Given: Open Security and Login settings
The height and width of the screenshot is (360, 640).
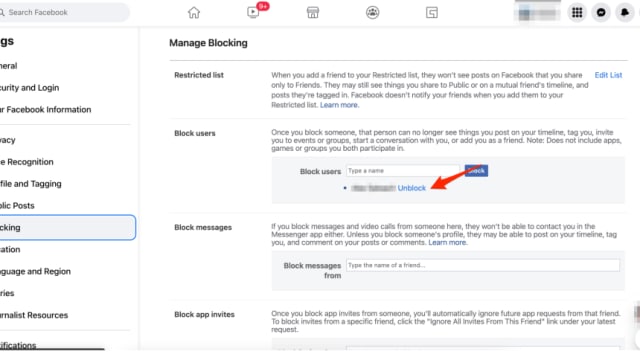Looking at the screenshot, I should click(x=29, y=88).
